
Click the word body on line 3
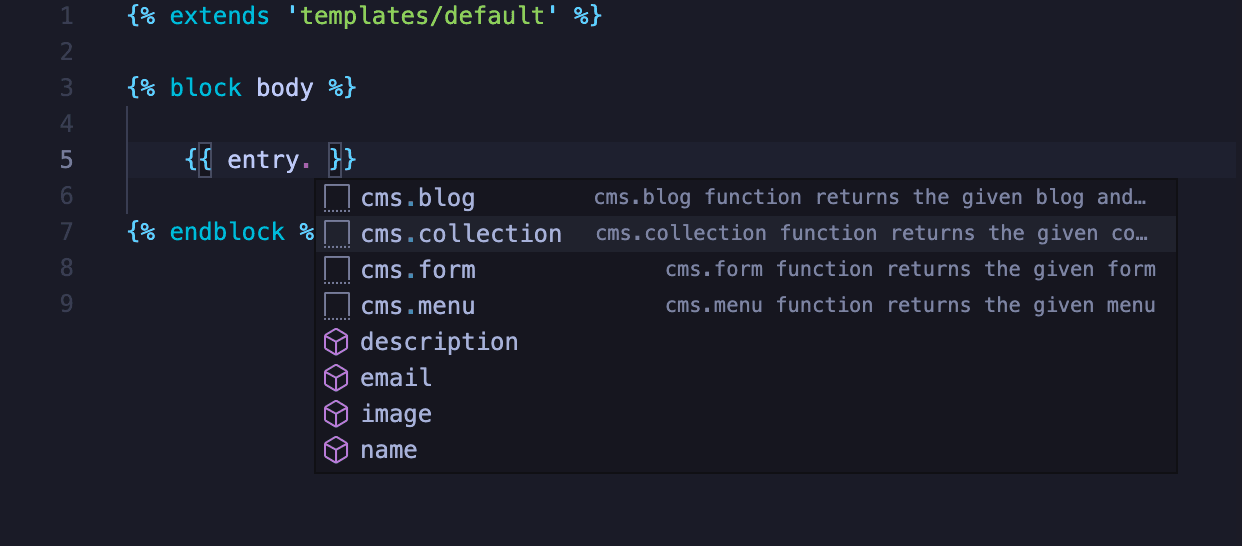point(285,88)
